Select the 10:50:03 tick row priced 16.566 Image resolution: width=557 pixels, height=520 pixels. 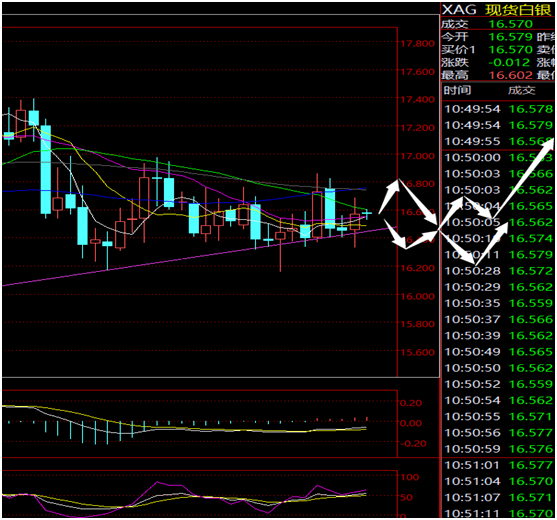point(499,174)
